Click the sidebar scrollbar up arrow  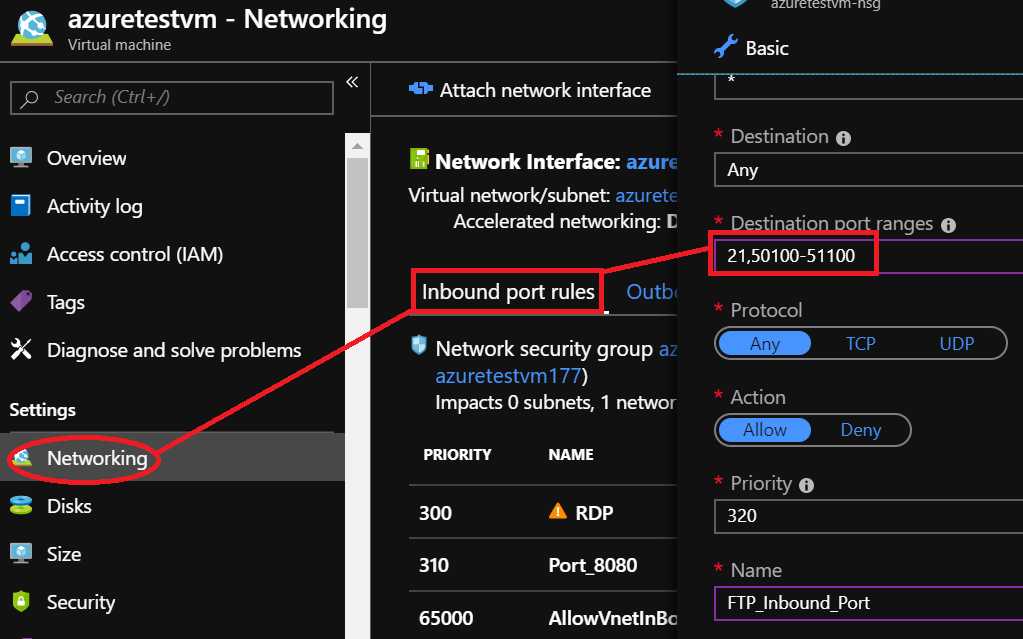[x=357, y=146]
